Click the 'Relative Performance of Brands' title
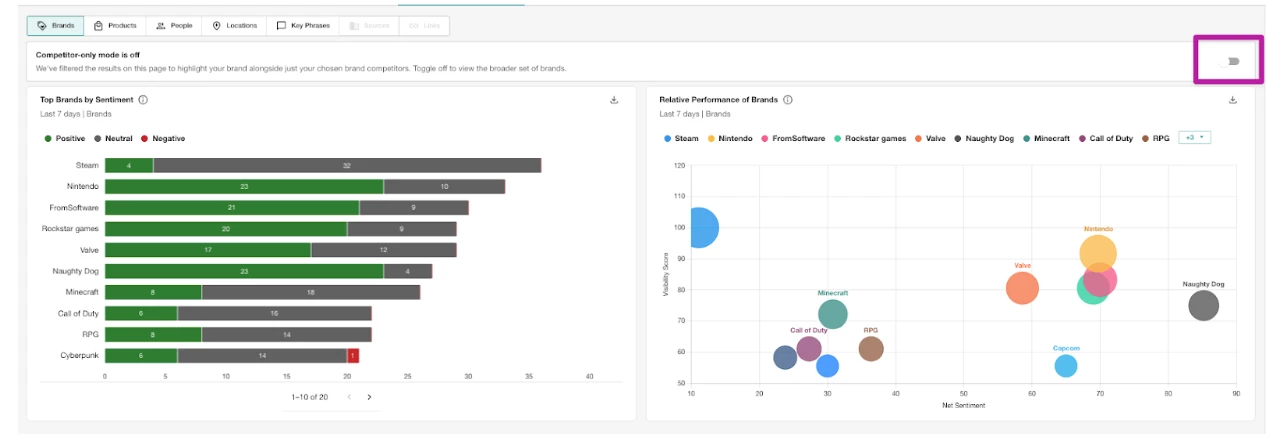The width and height of the screenshot is (1282, 442). click(x=718, y=100)
